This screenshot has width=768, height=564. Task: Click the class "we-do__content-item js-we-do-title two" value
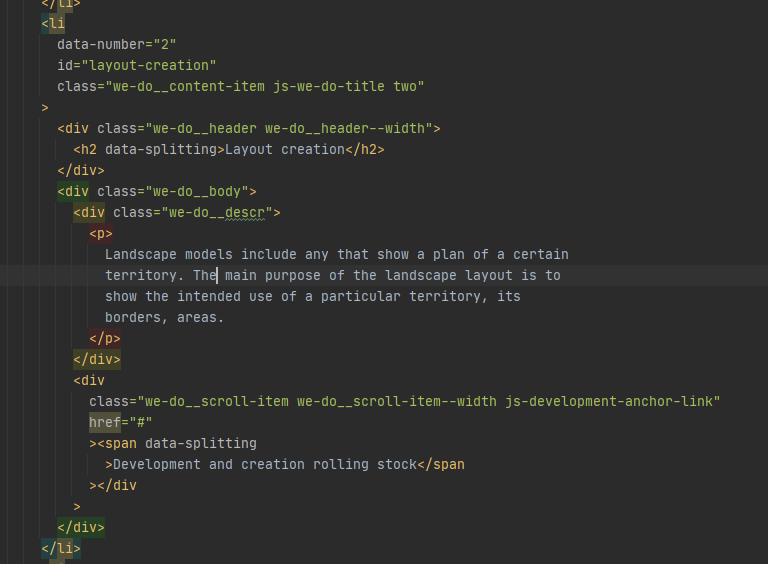(264, 87)
